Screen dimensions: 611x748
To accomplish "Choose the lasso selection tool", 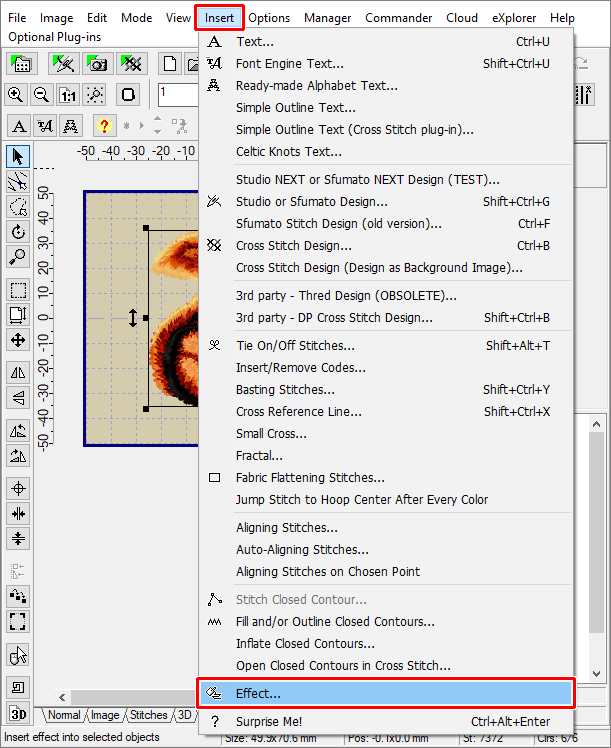I will pyautogui.click(x=17, y=207).
